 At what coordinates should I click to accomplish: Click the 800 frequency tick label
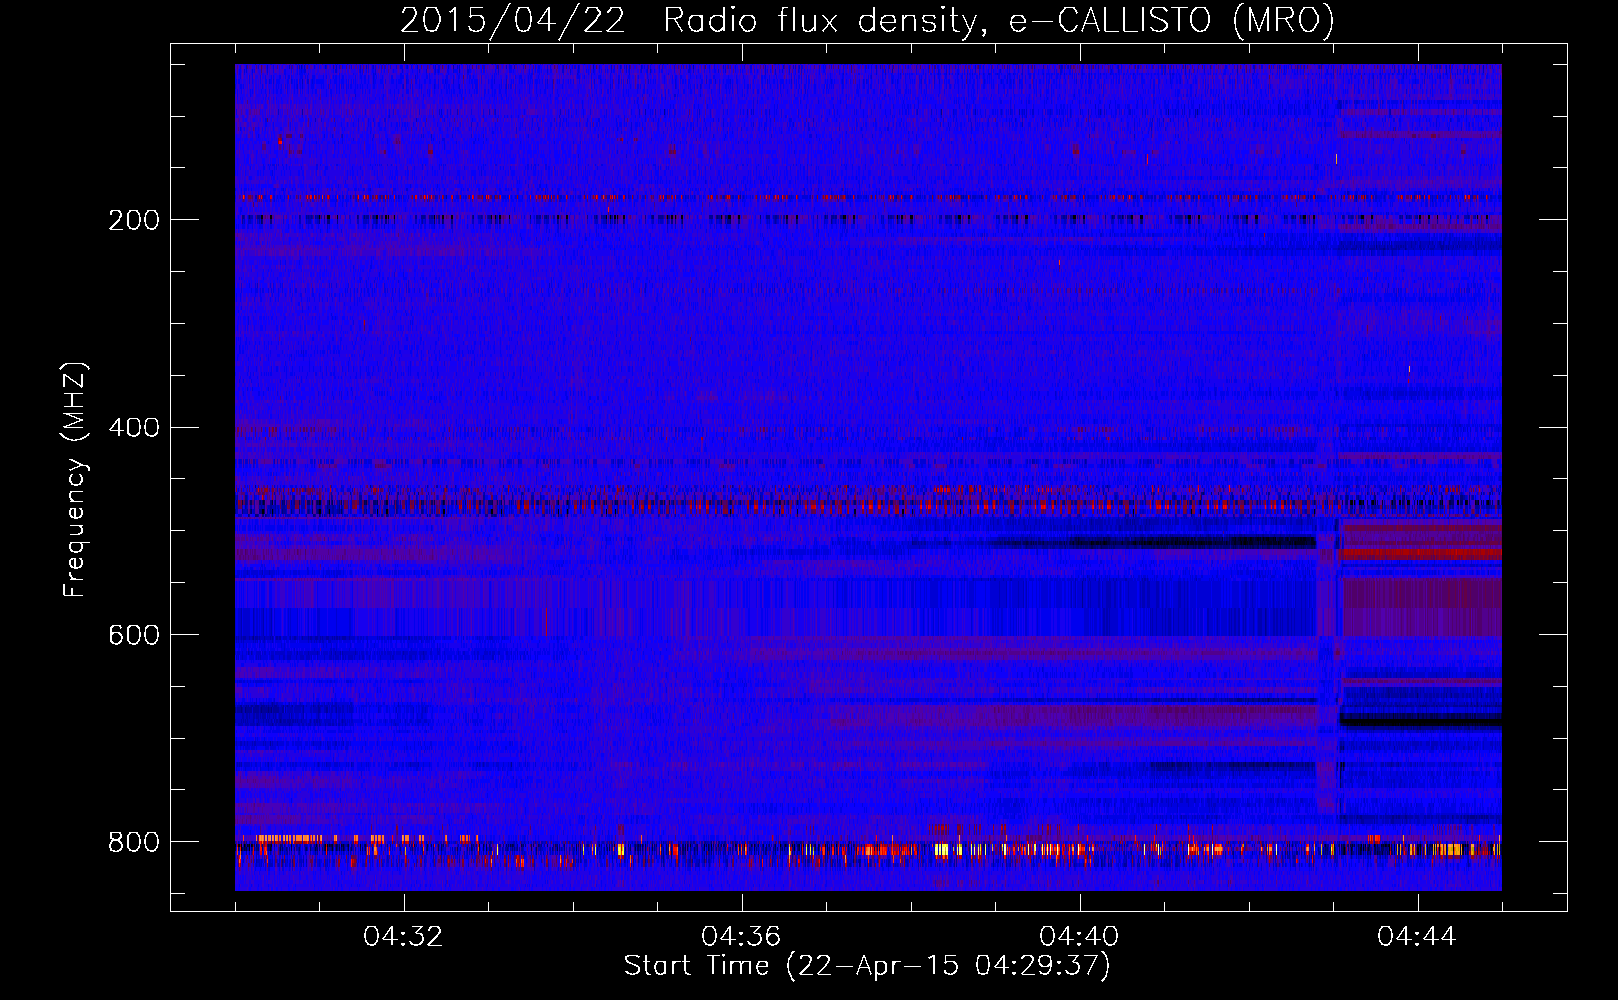134,842
